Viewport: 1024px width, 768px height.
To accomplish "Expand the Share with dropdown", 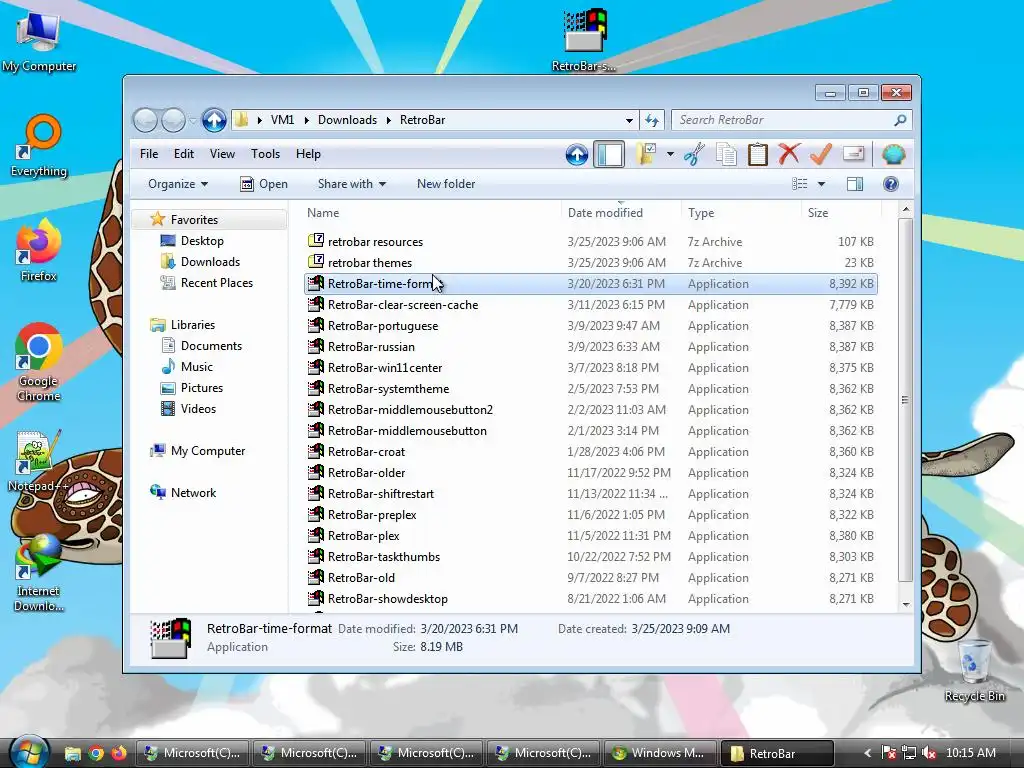I will pos(351,184).
